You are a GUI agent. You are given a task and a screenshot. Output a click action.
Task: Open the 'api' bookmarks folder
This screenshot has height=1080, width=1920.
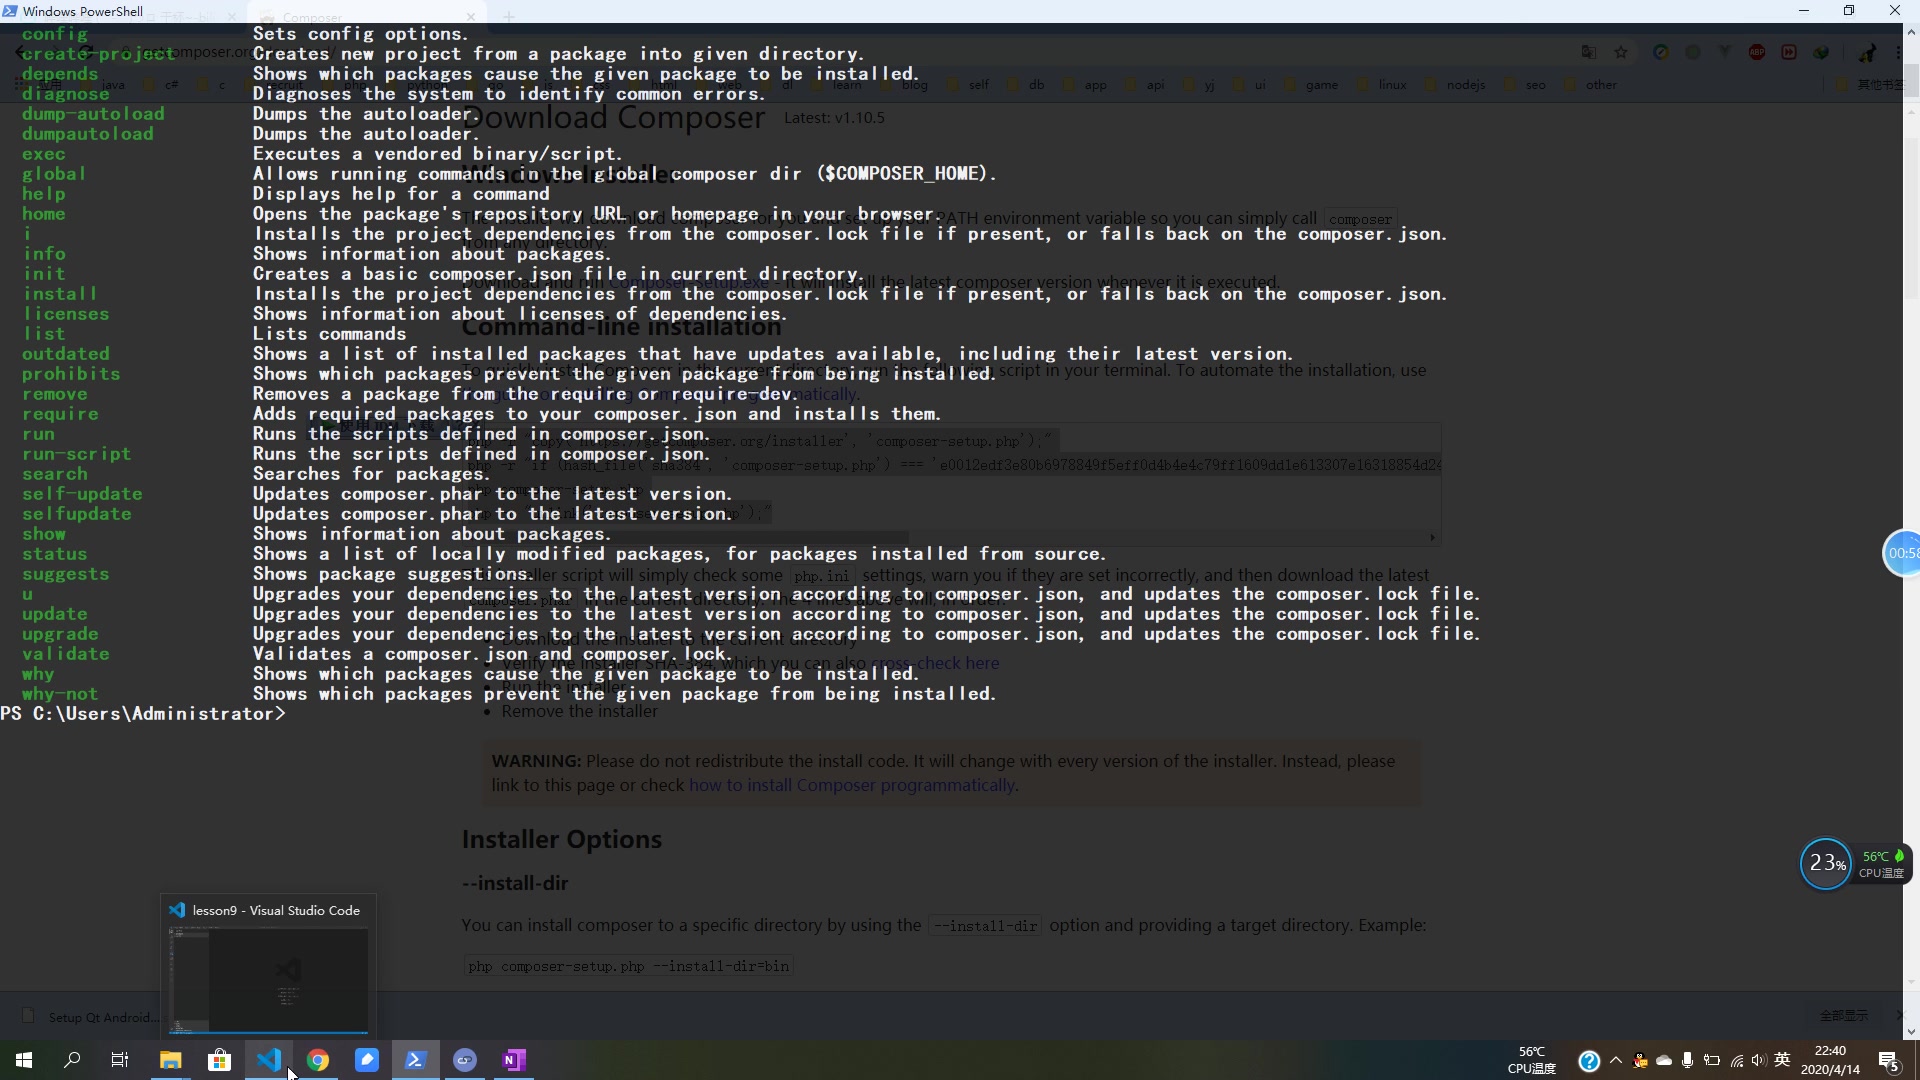click(1145, 85)
